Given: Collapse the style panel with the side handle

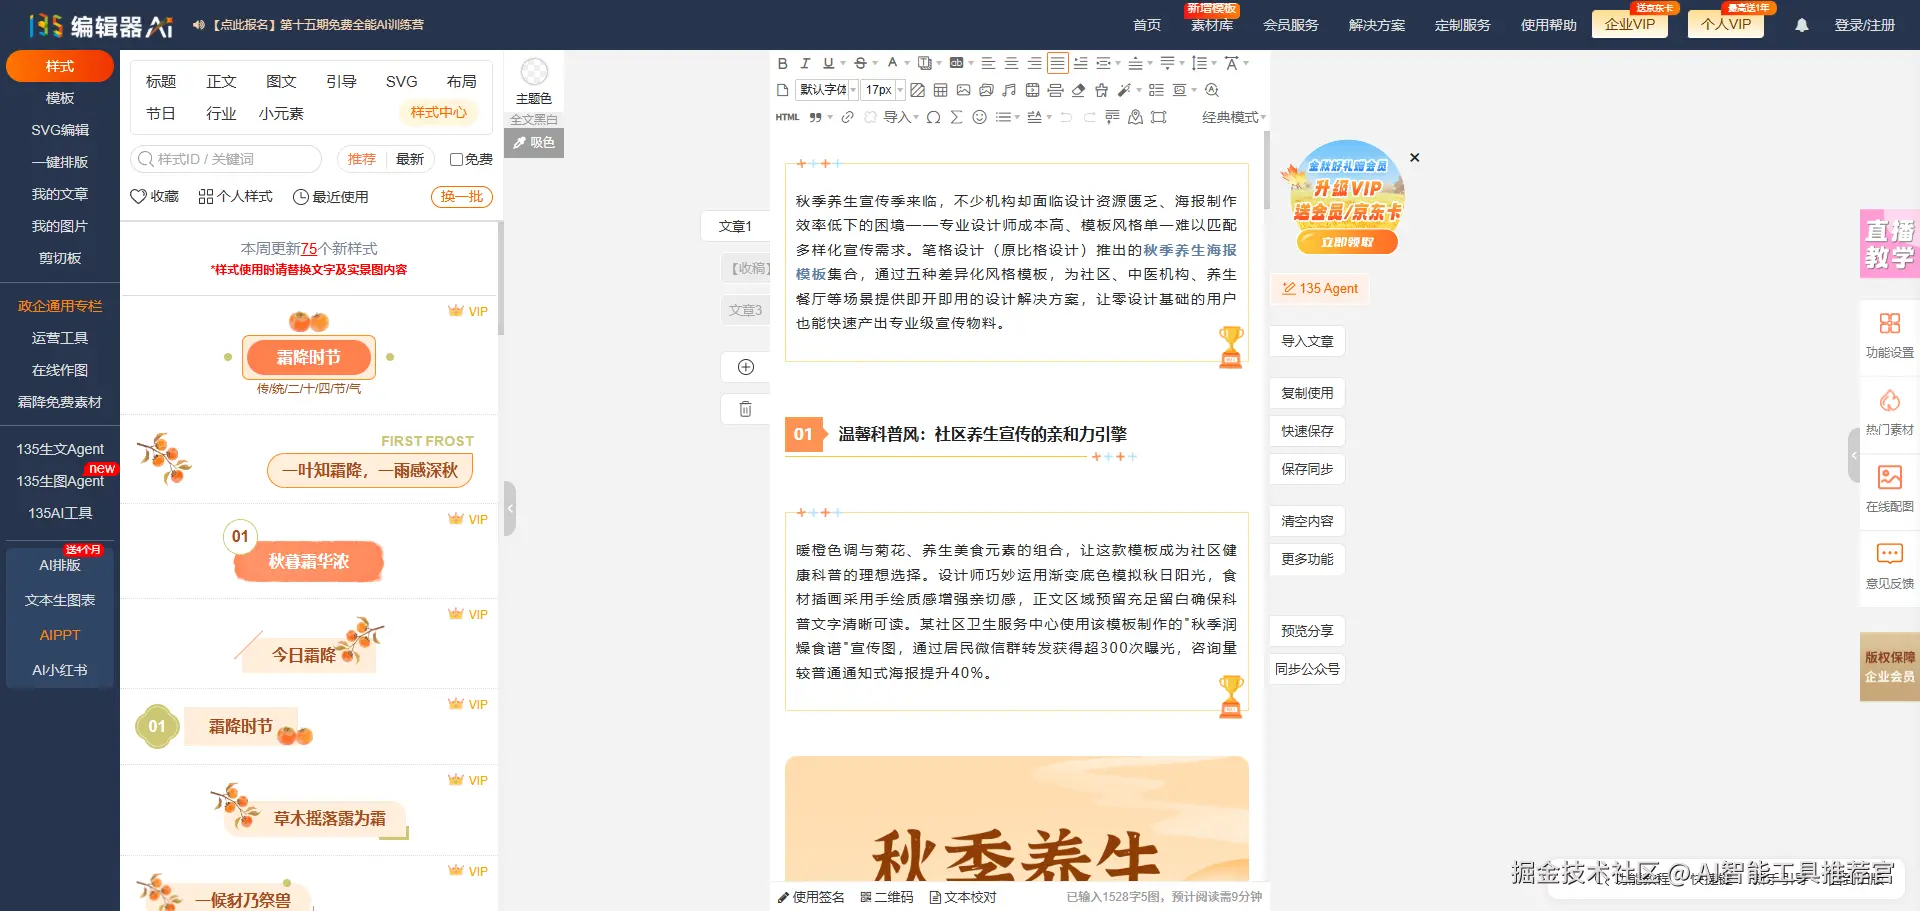Looking at the screenshot, I should [510, 508].
